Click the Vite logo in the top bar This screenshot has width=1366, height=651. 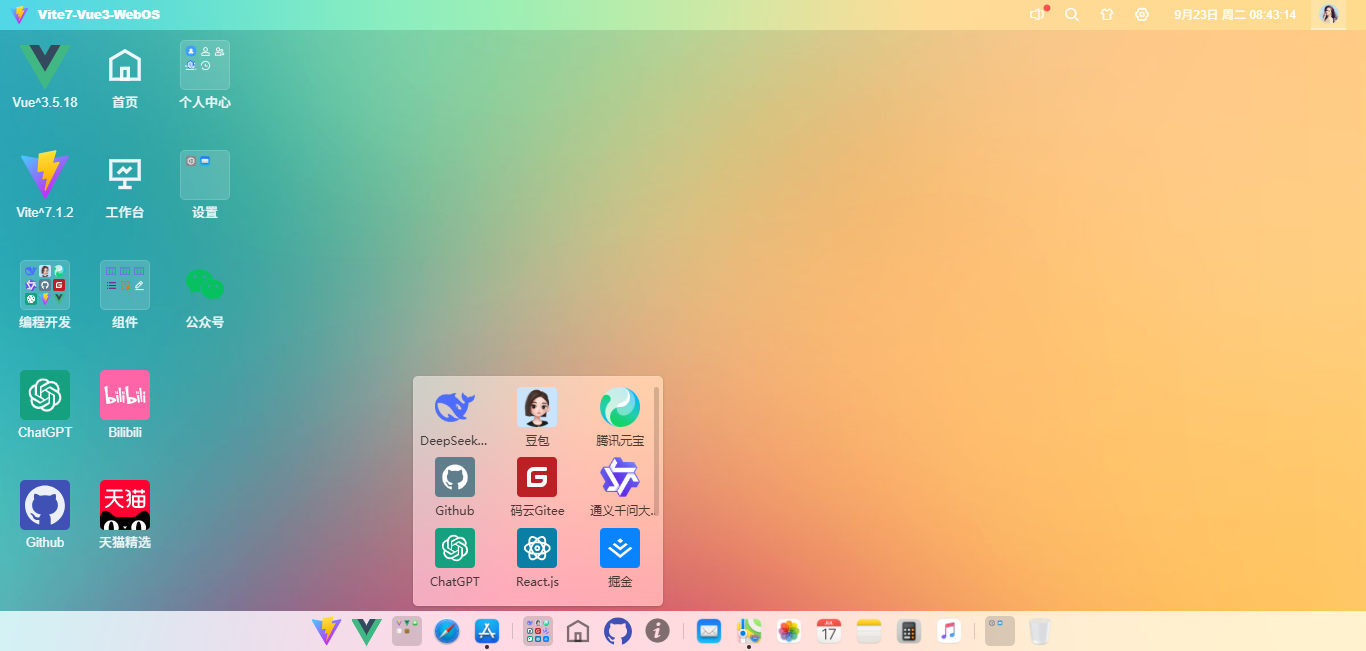tap(19, 15)
